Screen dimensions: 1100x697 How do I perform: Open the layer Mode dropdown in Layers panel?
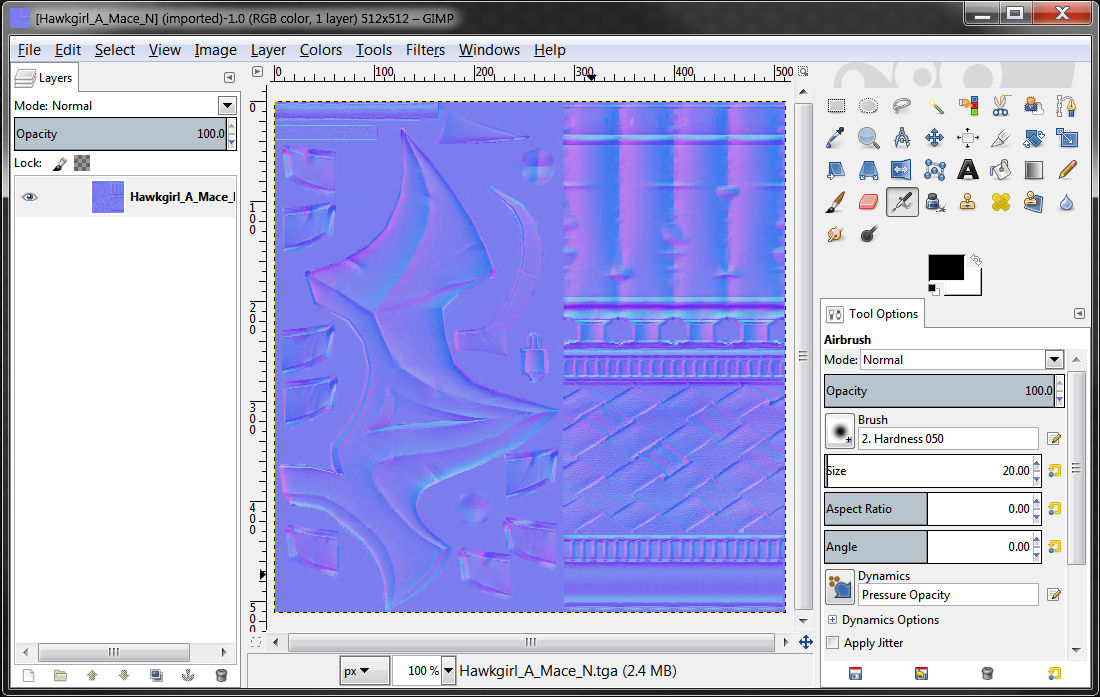(x=227, y=106)
